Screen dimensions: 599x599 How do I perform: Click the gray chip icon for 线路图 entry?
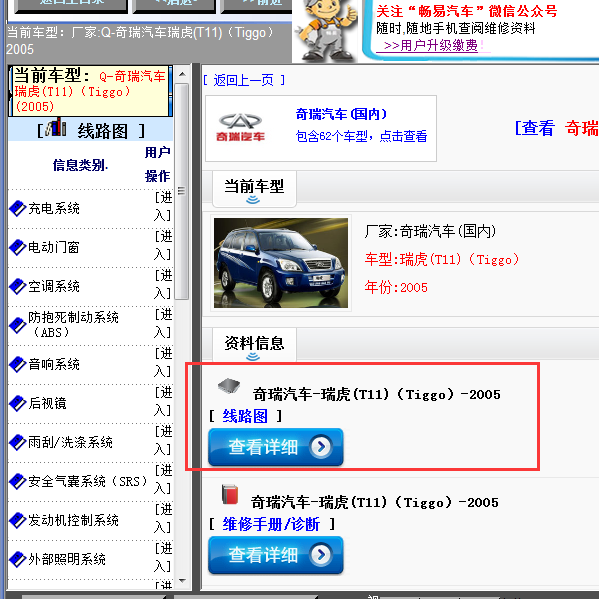pyautogui.click(x=229, y=386)
